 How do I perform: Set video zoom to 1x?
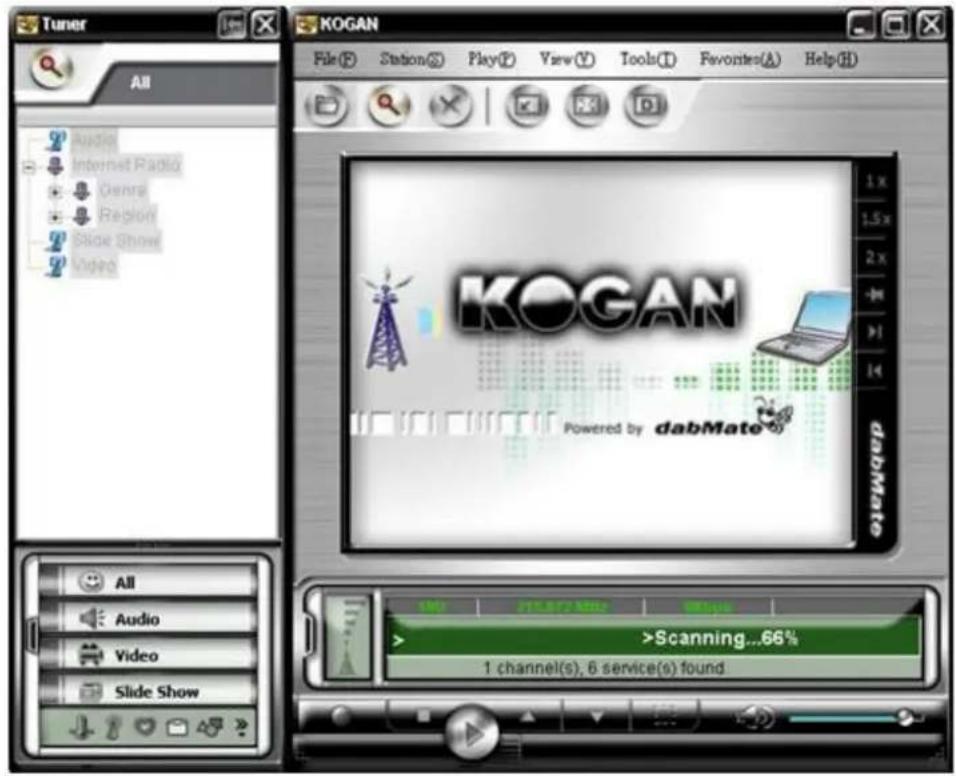pos(876,181)
